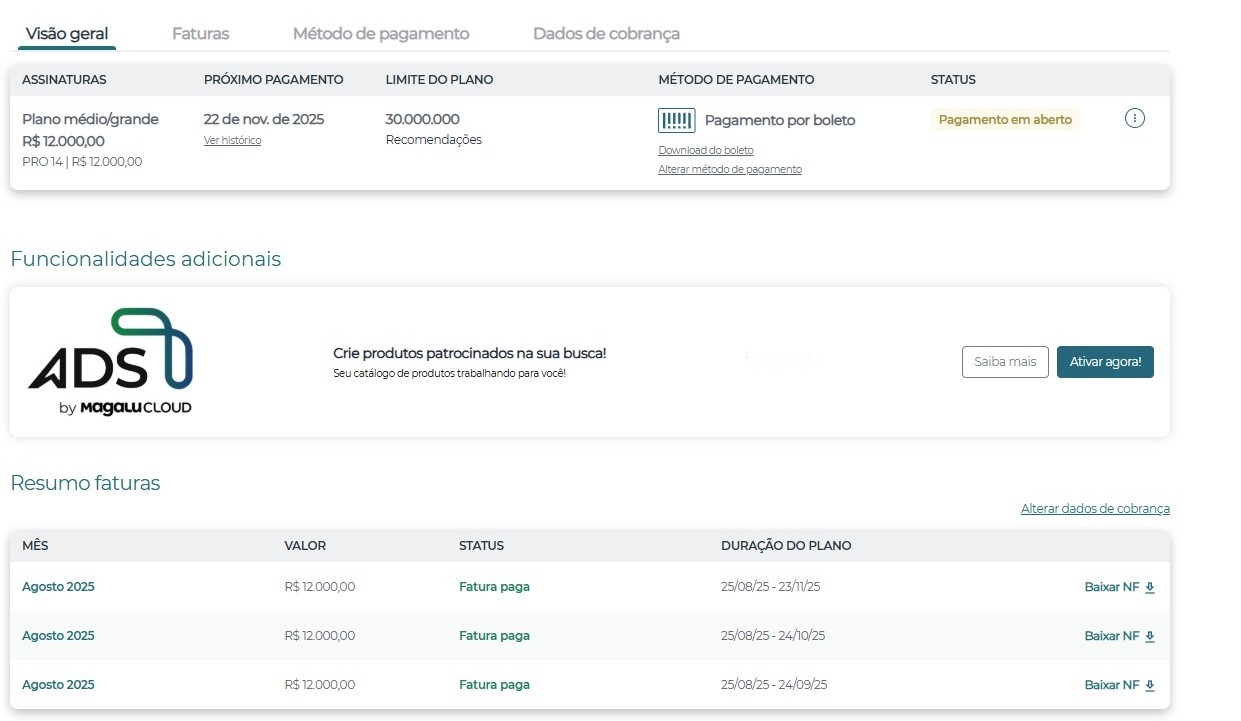
Task: Open Alterar método de pagamento
Action: pos(729,169)
